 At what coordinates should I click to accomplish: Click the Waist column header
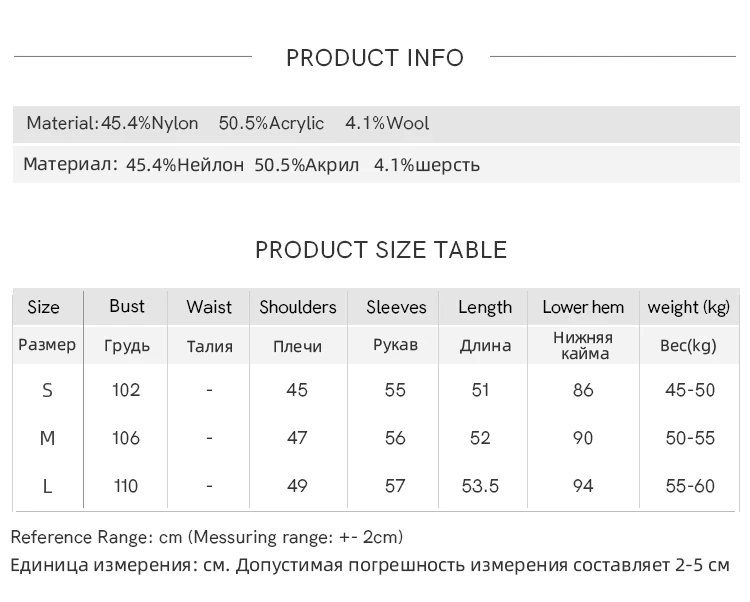pyautogui.click(x=209, y=307)
